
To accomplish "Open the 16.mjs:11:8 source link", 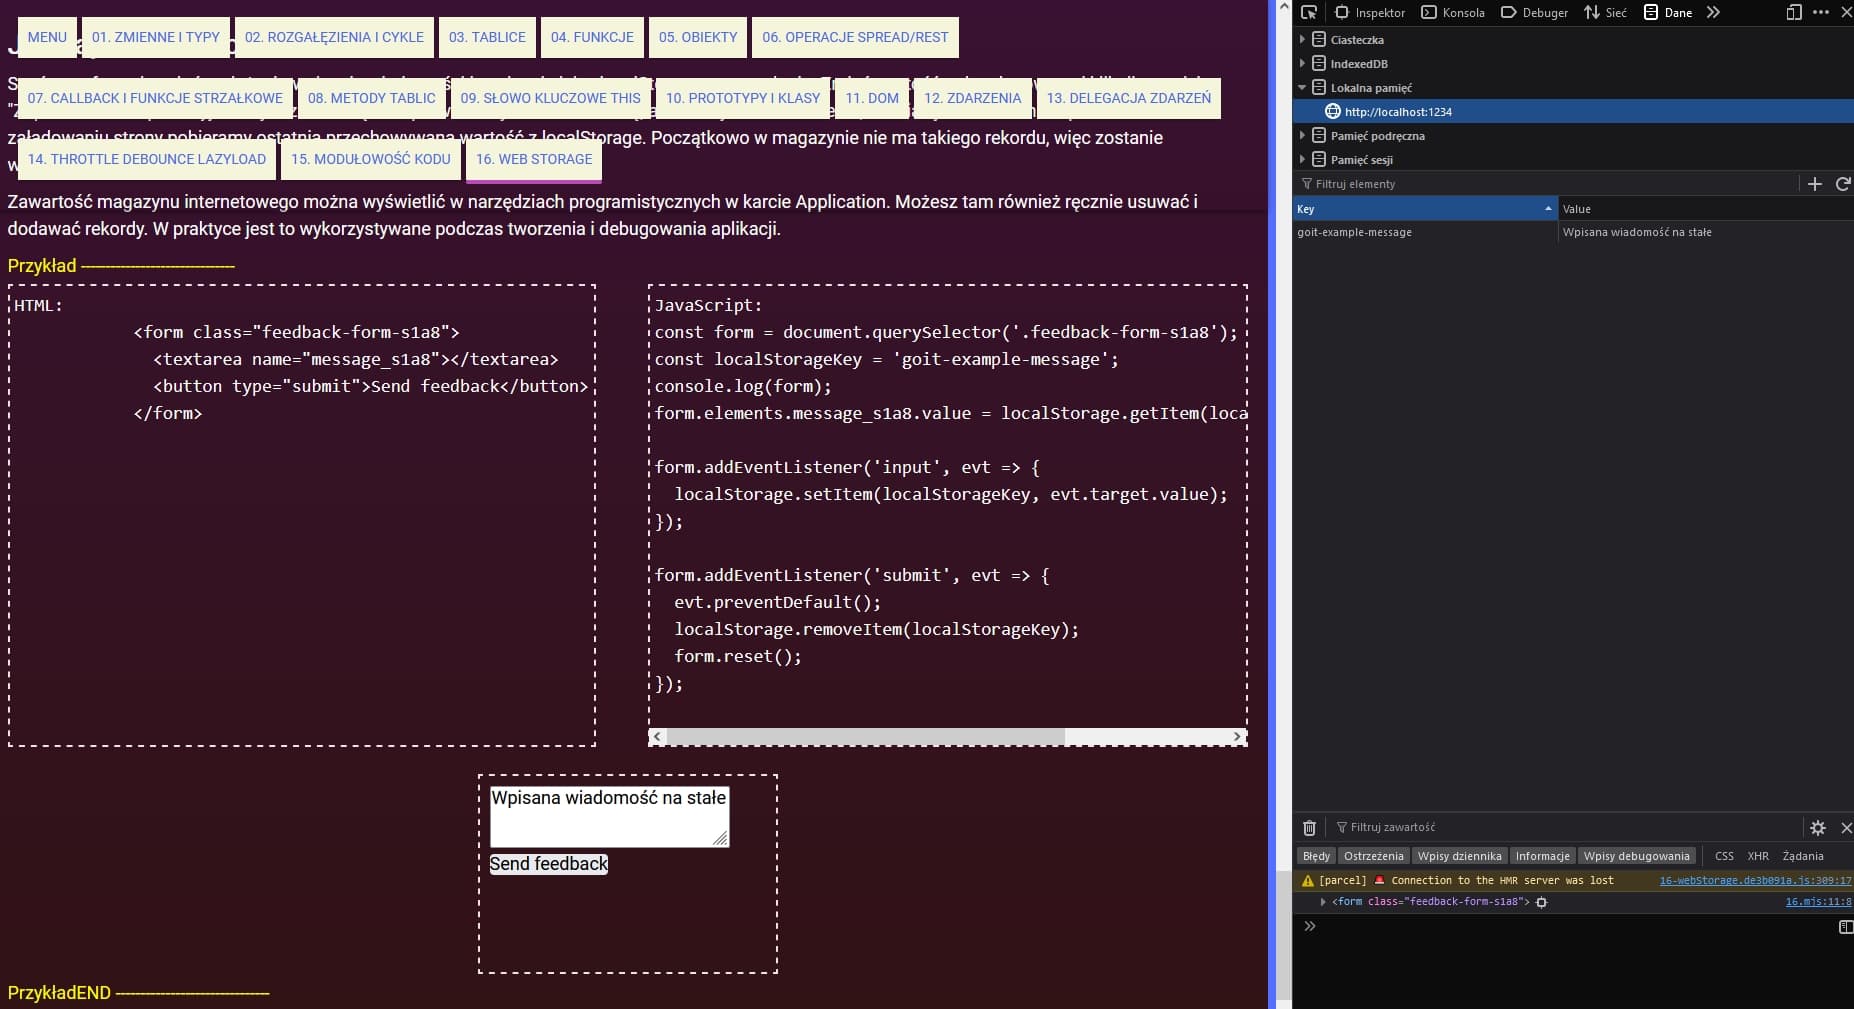I will [x=1817, y=902].
